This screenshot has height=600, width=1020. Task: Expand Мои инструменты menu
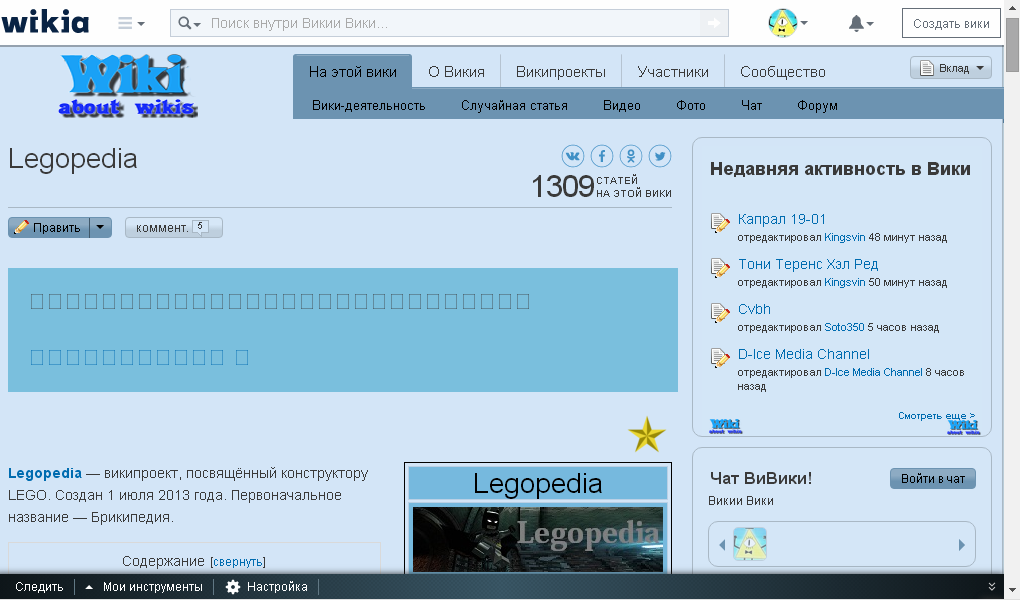tap(144, 586)
